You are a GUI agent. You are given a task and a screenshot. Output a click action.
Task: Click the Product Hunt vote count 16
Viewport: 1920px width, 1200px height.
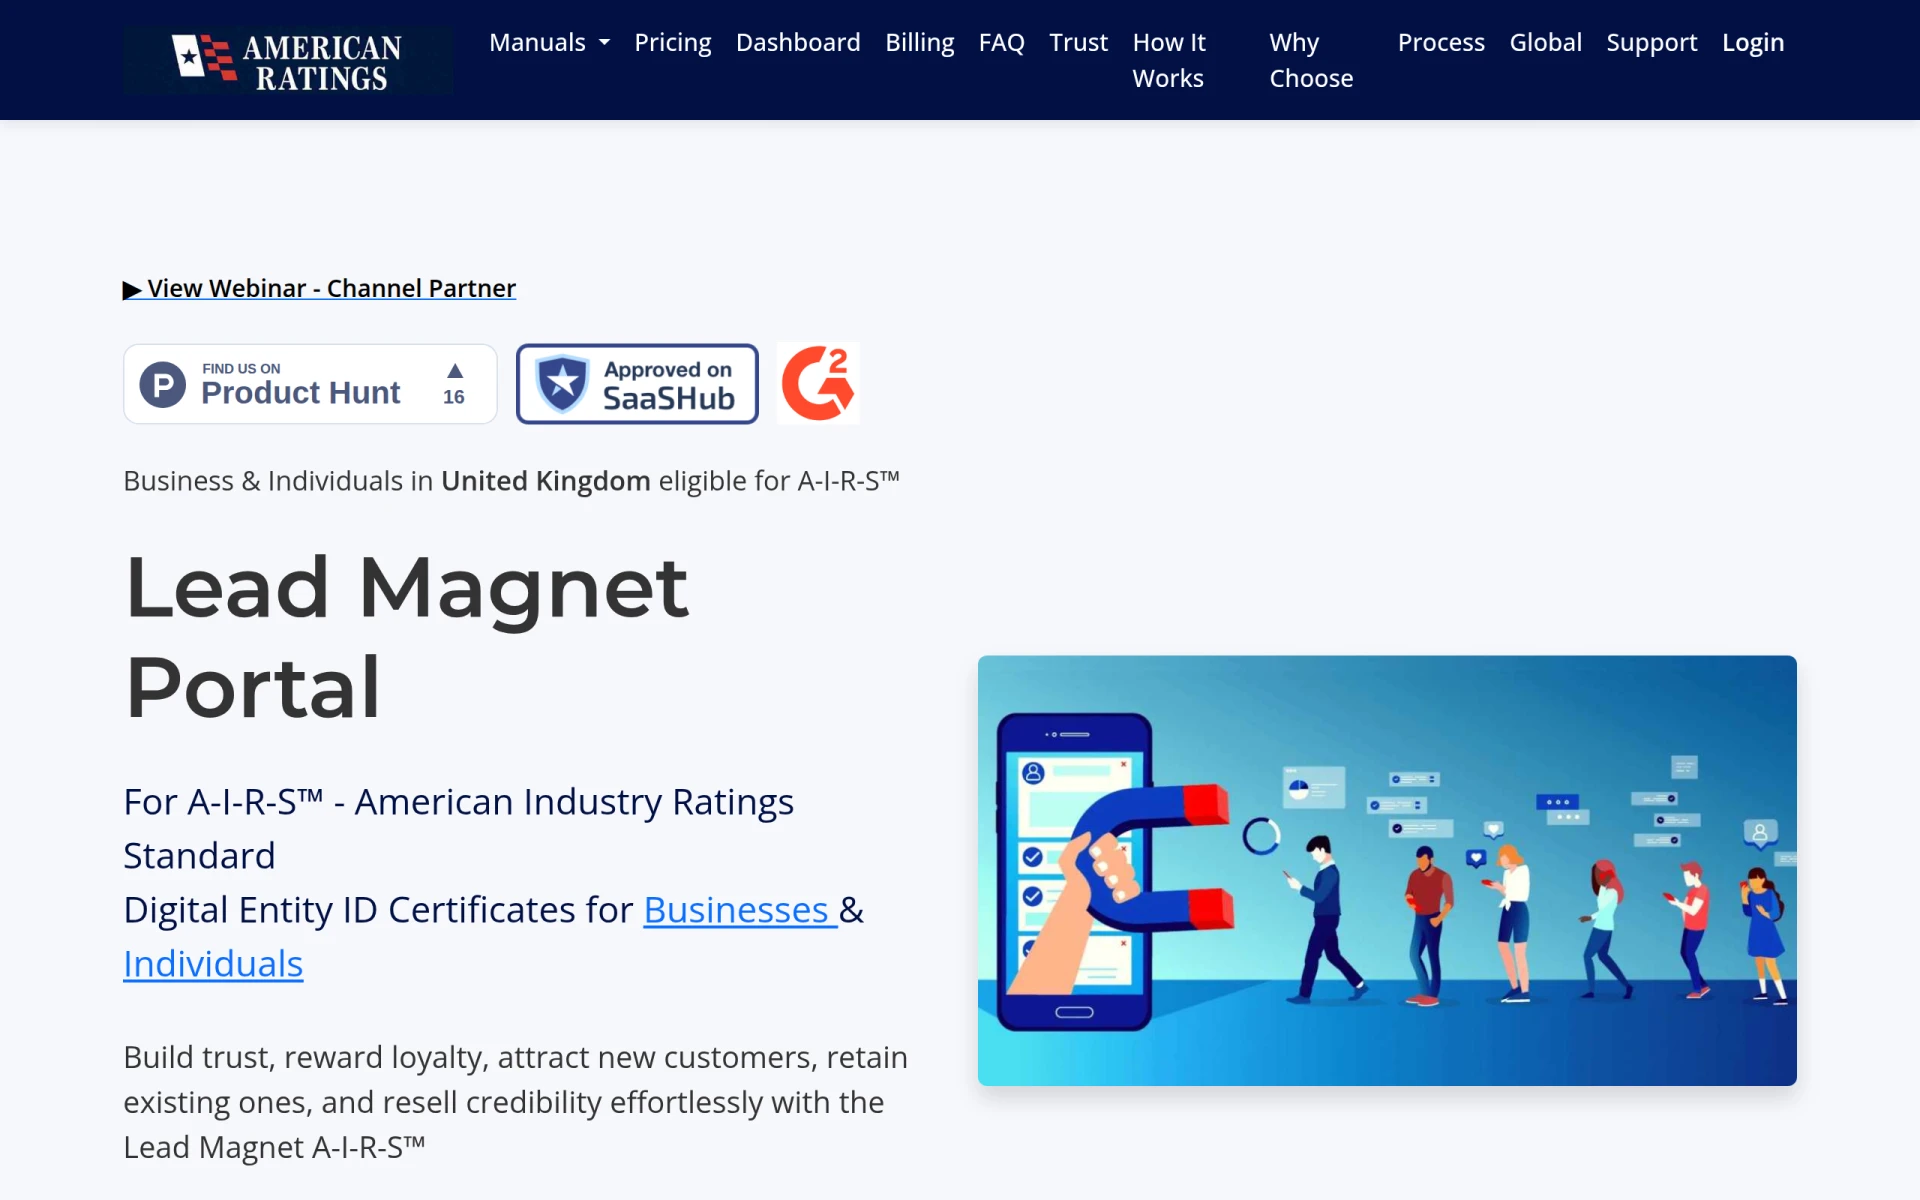(454, 397)
